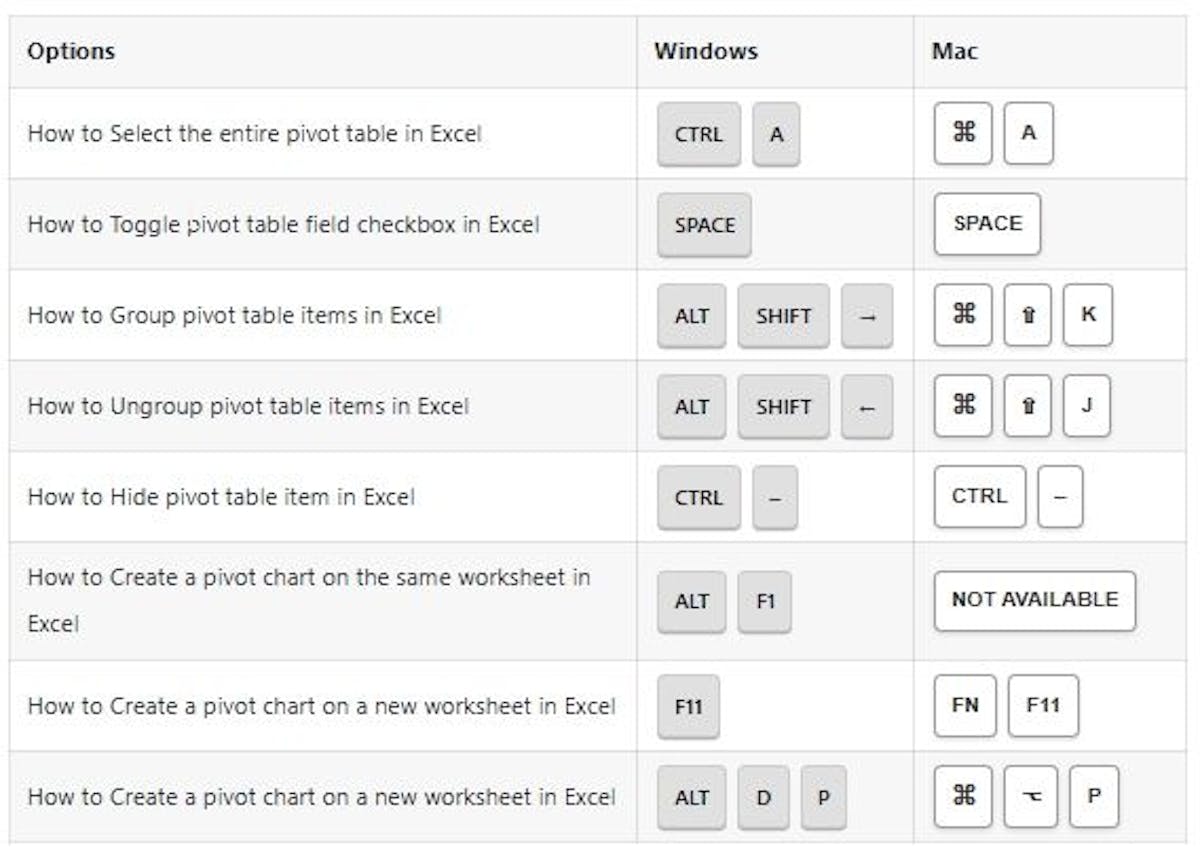Click the "How to Hide pivot table item" text
This screenshot has height=860, width=1200.
tap(221, 497)
